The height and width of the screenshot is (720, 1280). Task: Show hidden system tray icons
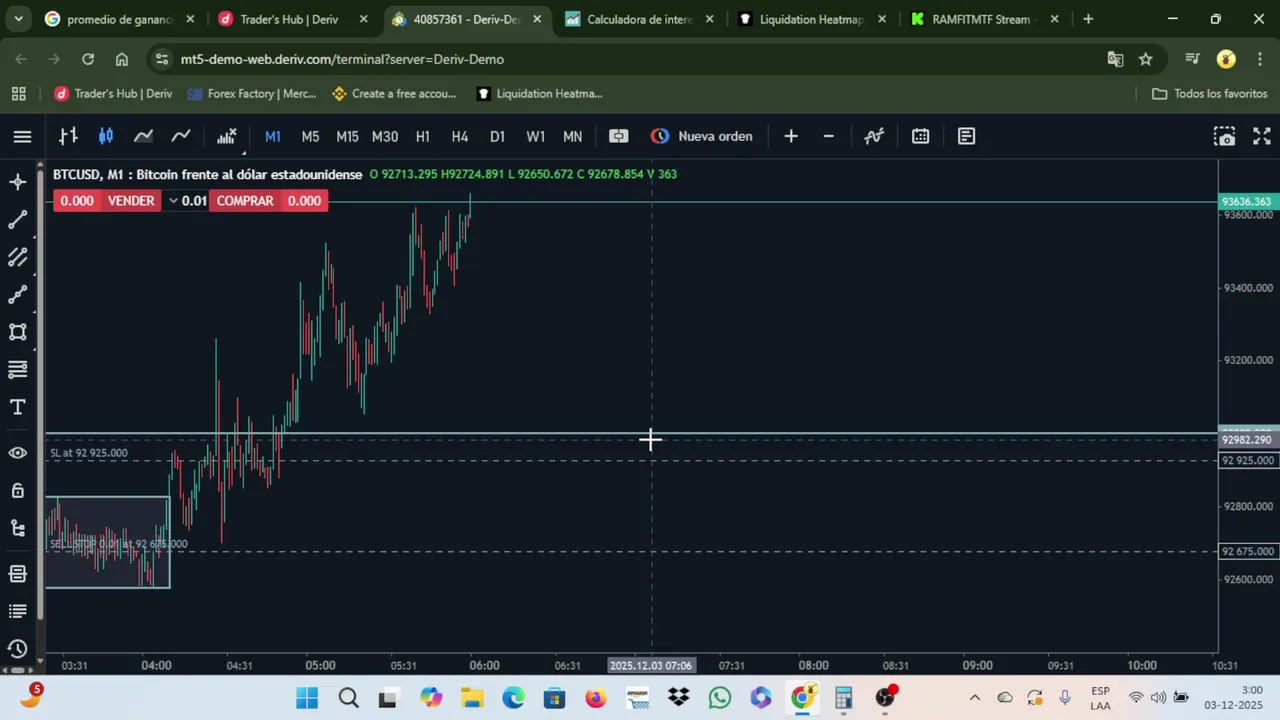[x=975, y=698]
